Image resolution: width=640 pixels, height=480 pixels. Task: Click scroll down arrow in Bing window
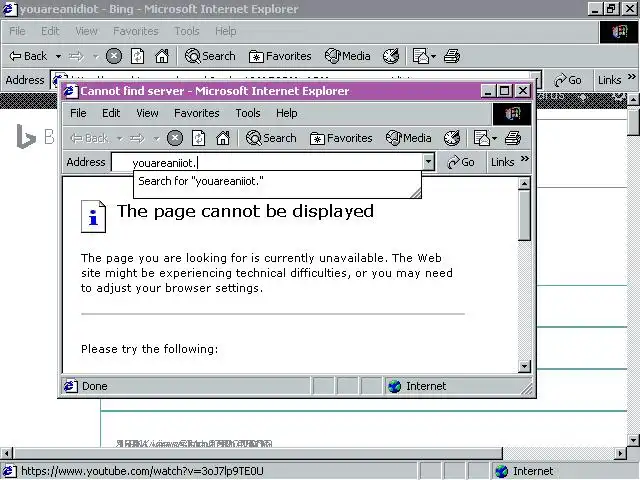[x=633, y=440]
